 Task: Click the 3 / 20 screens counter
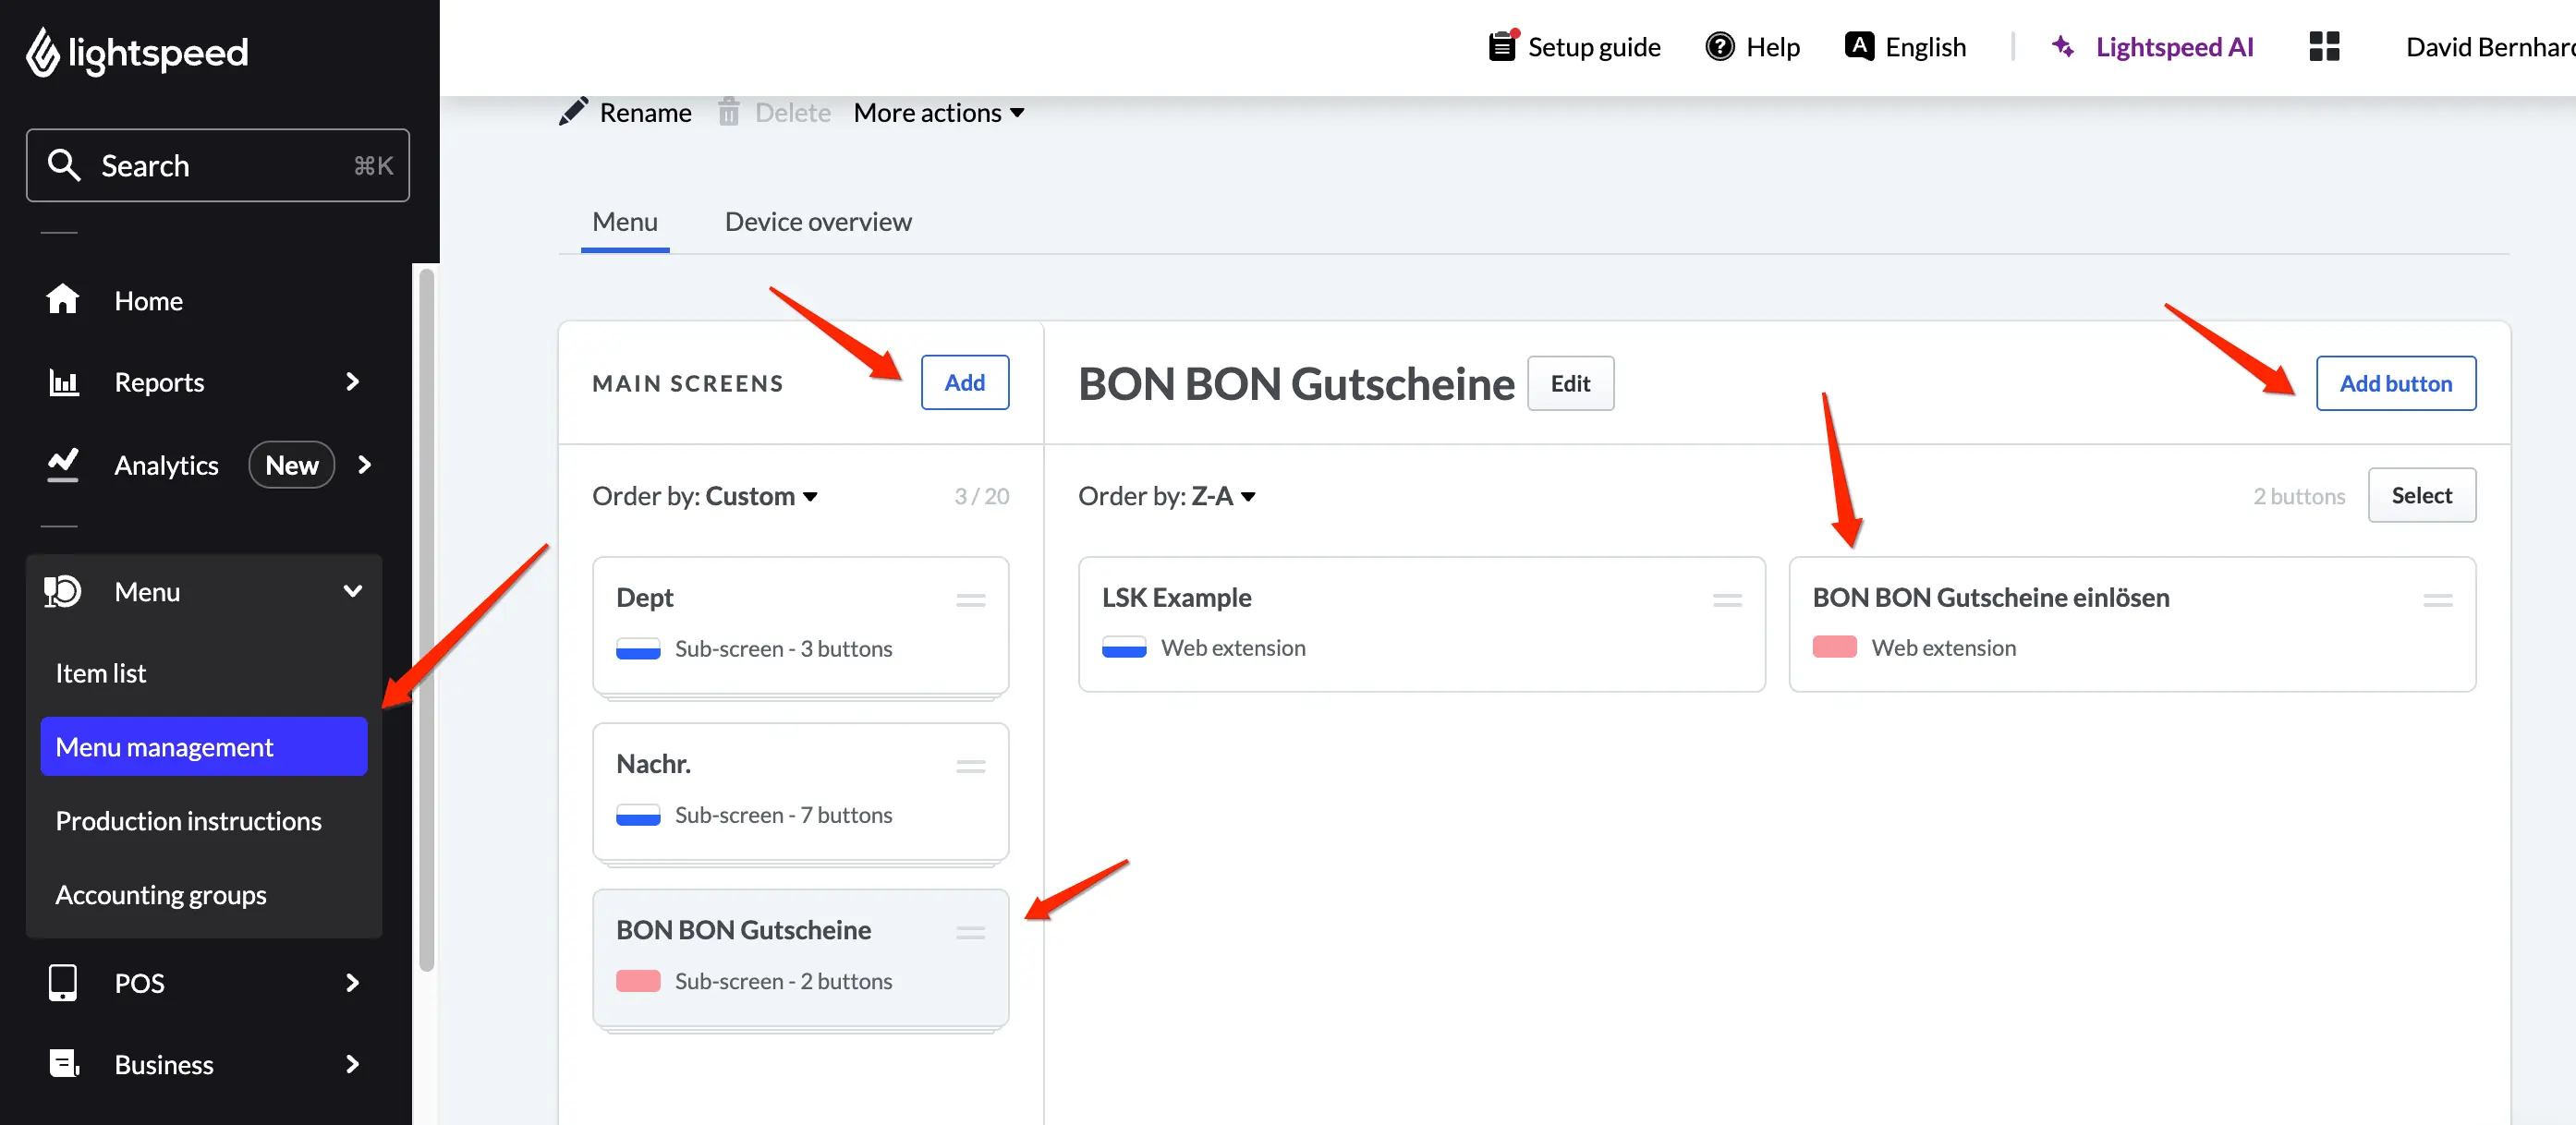981,496
